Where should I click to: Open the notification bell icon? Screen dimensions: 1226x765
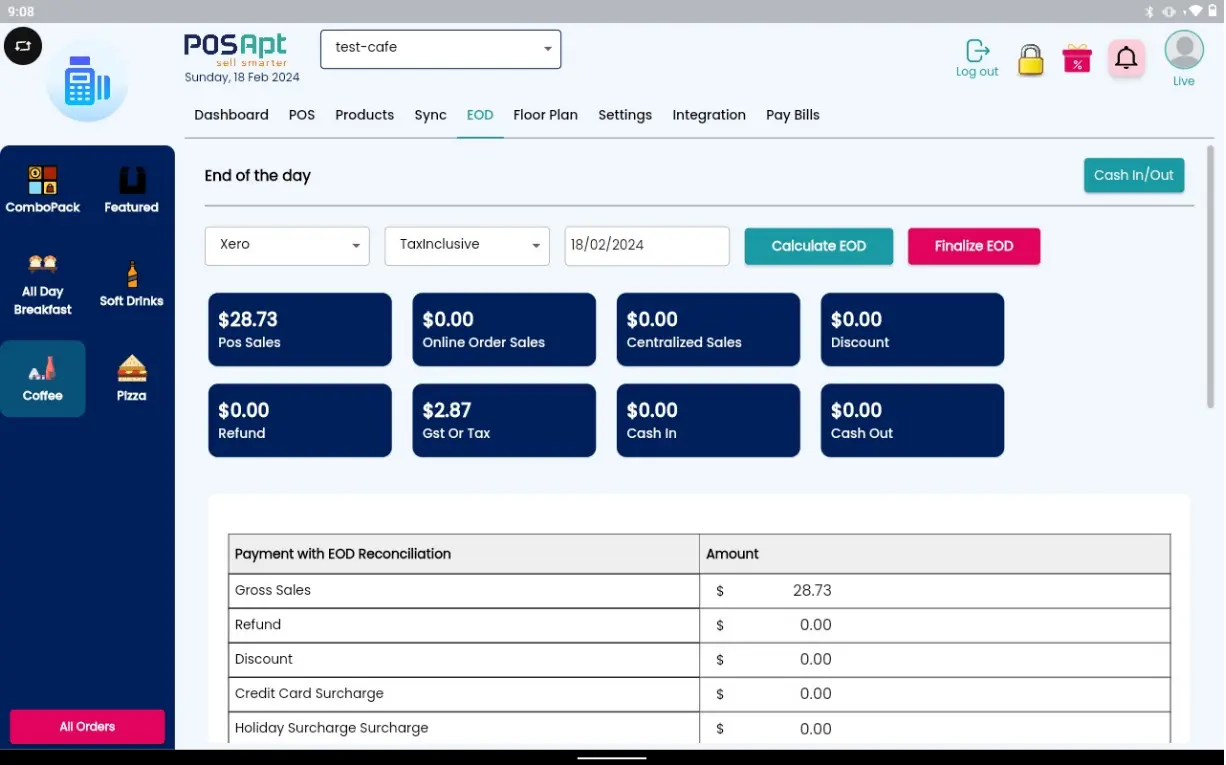pyautogui.click(x=1126, y=59)
